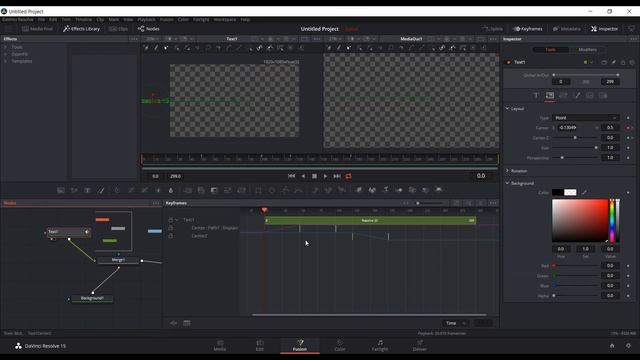Screen dimensions: 640x360
Task: Open Nodes panel options menu
Action: [x=156, y=203]
